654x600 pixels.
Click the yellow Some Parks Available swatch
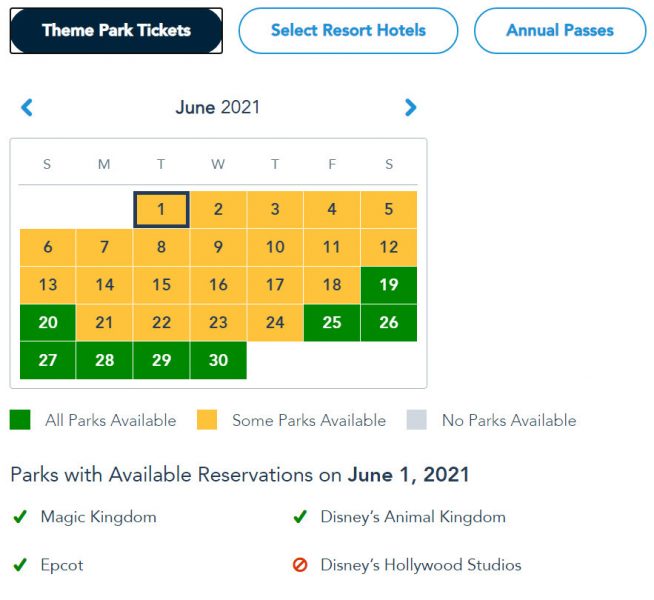tap(208, 420)
